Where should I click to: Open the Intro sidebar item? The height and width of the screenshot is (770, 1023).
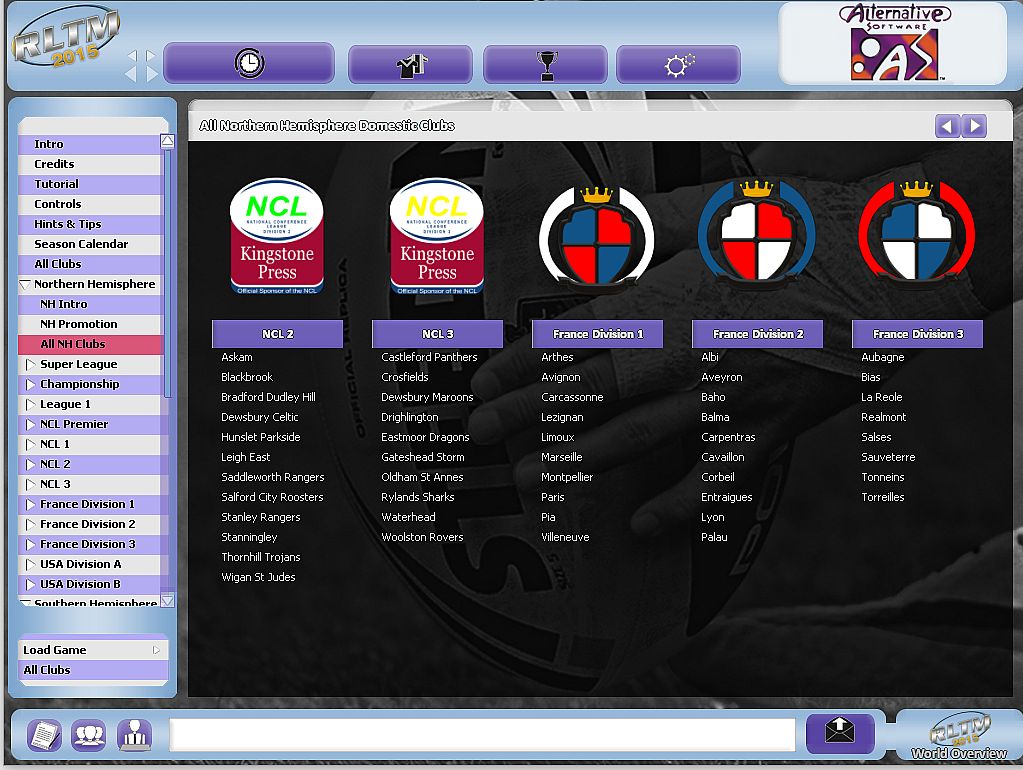coord(89,144)
